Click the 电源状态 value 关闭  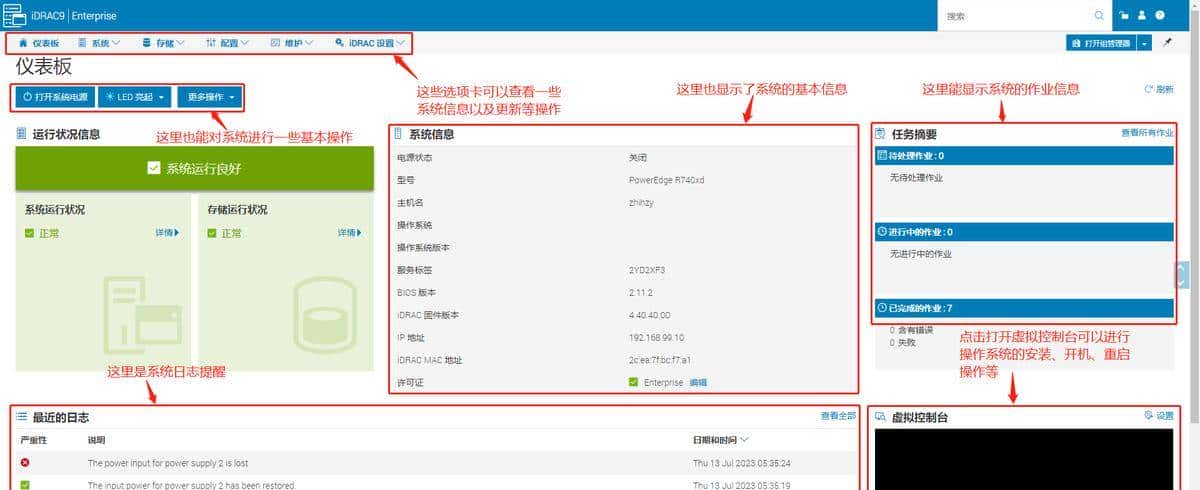pyautogui.click(x=638, y=158)
